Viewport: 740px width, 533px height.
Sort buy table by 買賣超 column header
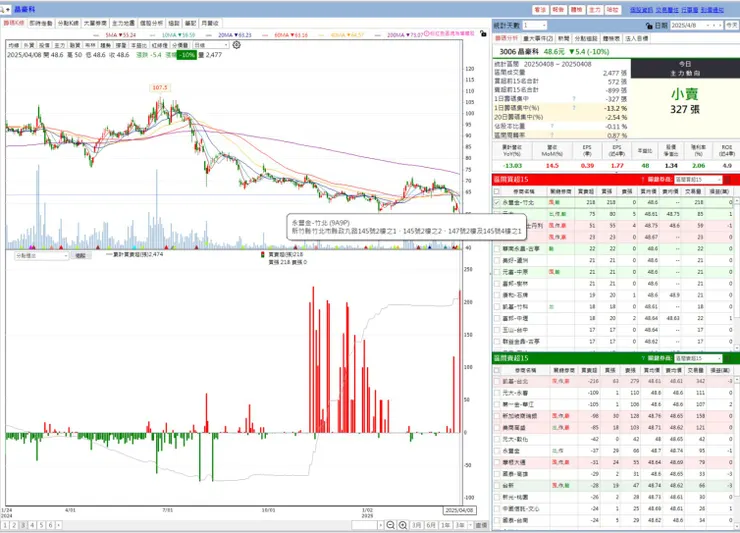[585, 191]
